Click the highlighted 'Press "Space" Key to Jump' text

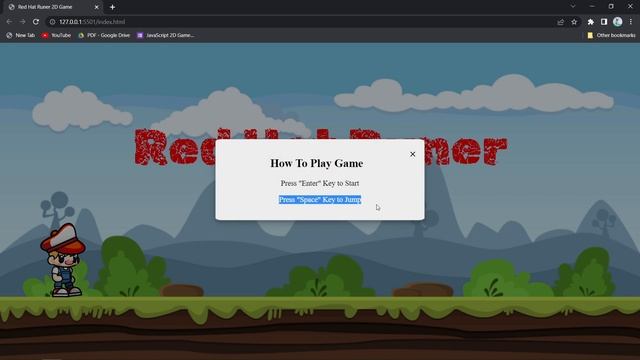point(320,200)
